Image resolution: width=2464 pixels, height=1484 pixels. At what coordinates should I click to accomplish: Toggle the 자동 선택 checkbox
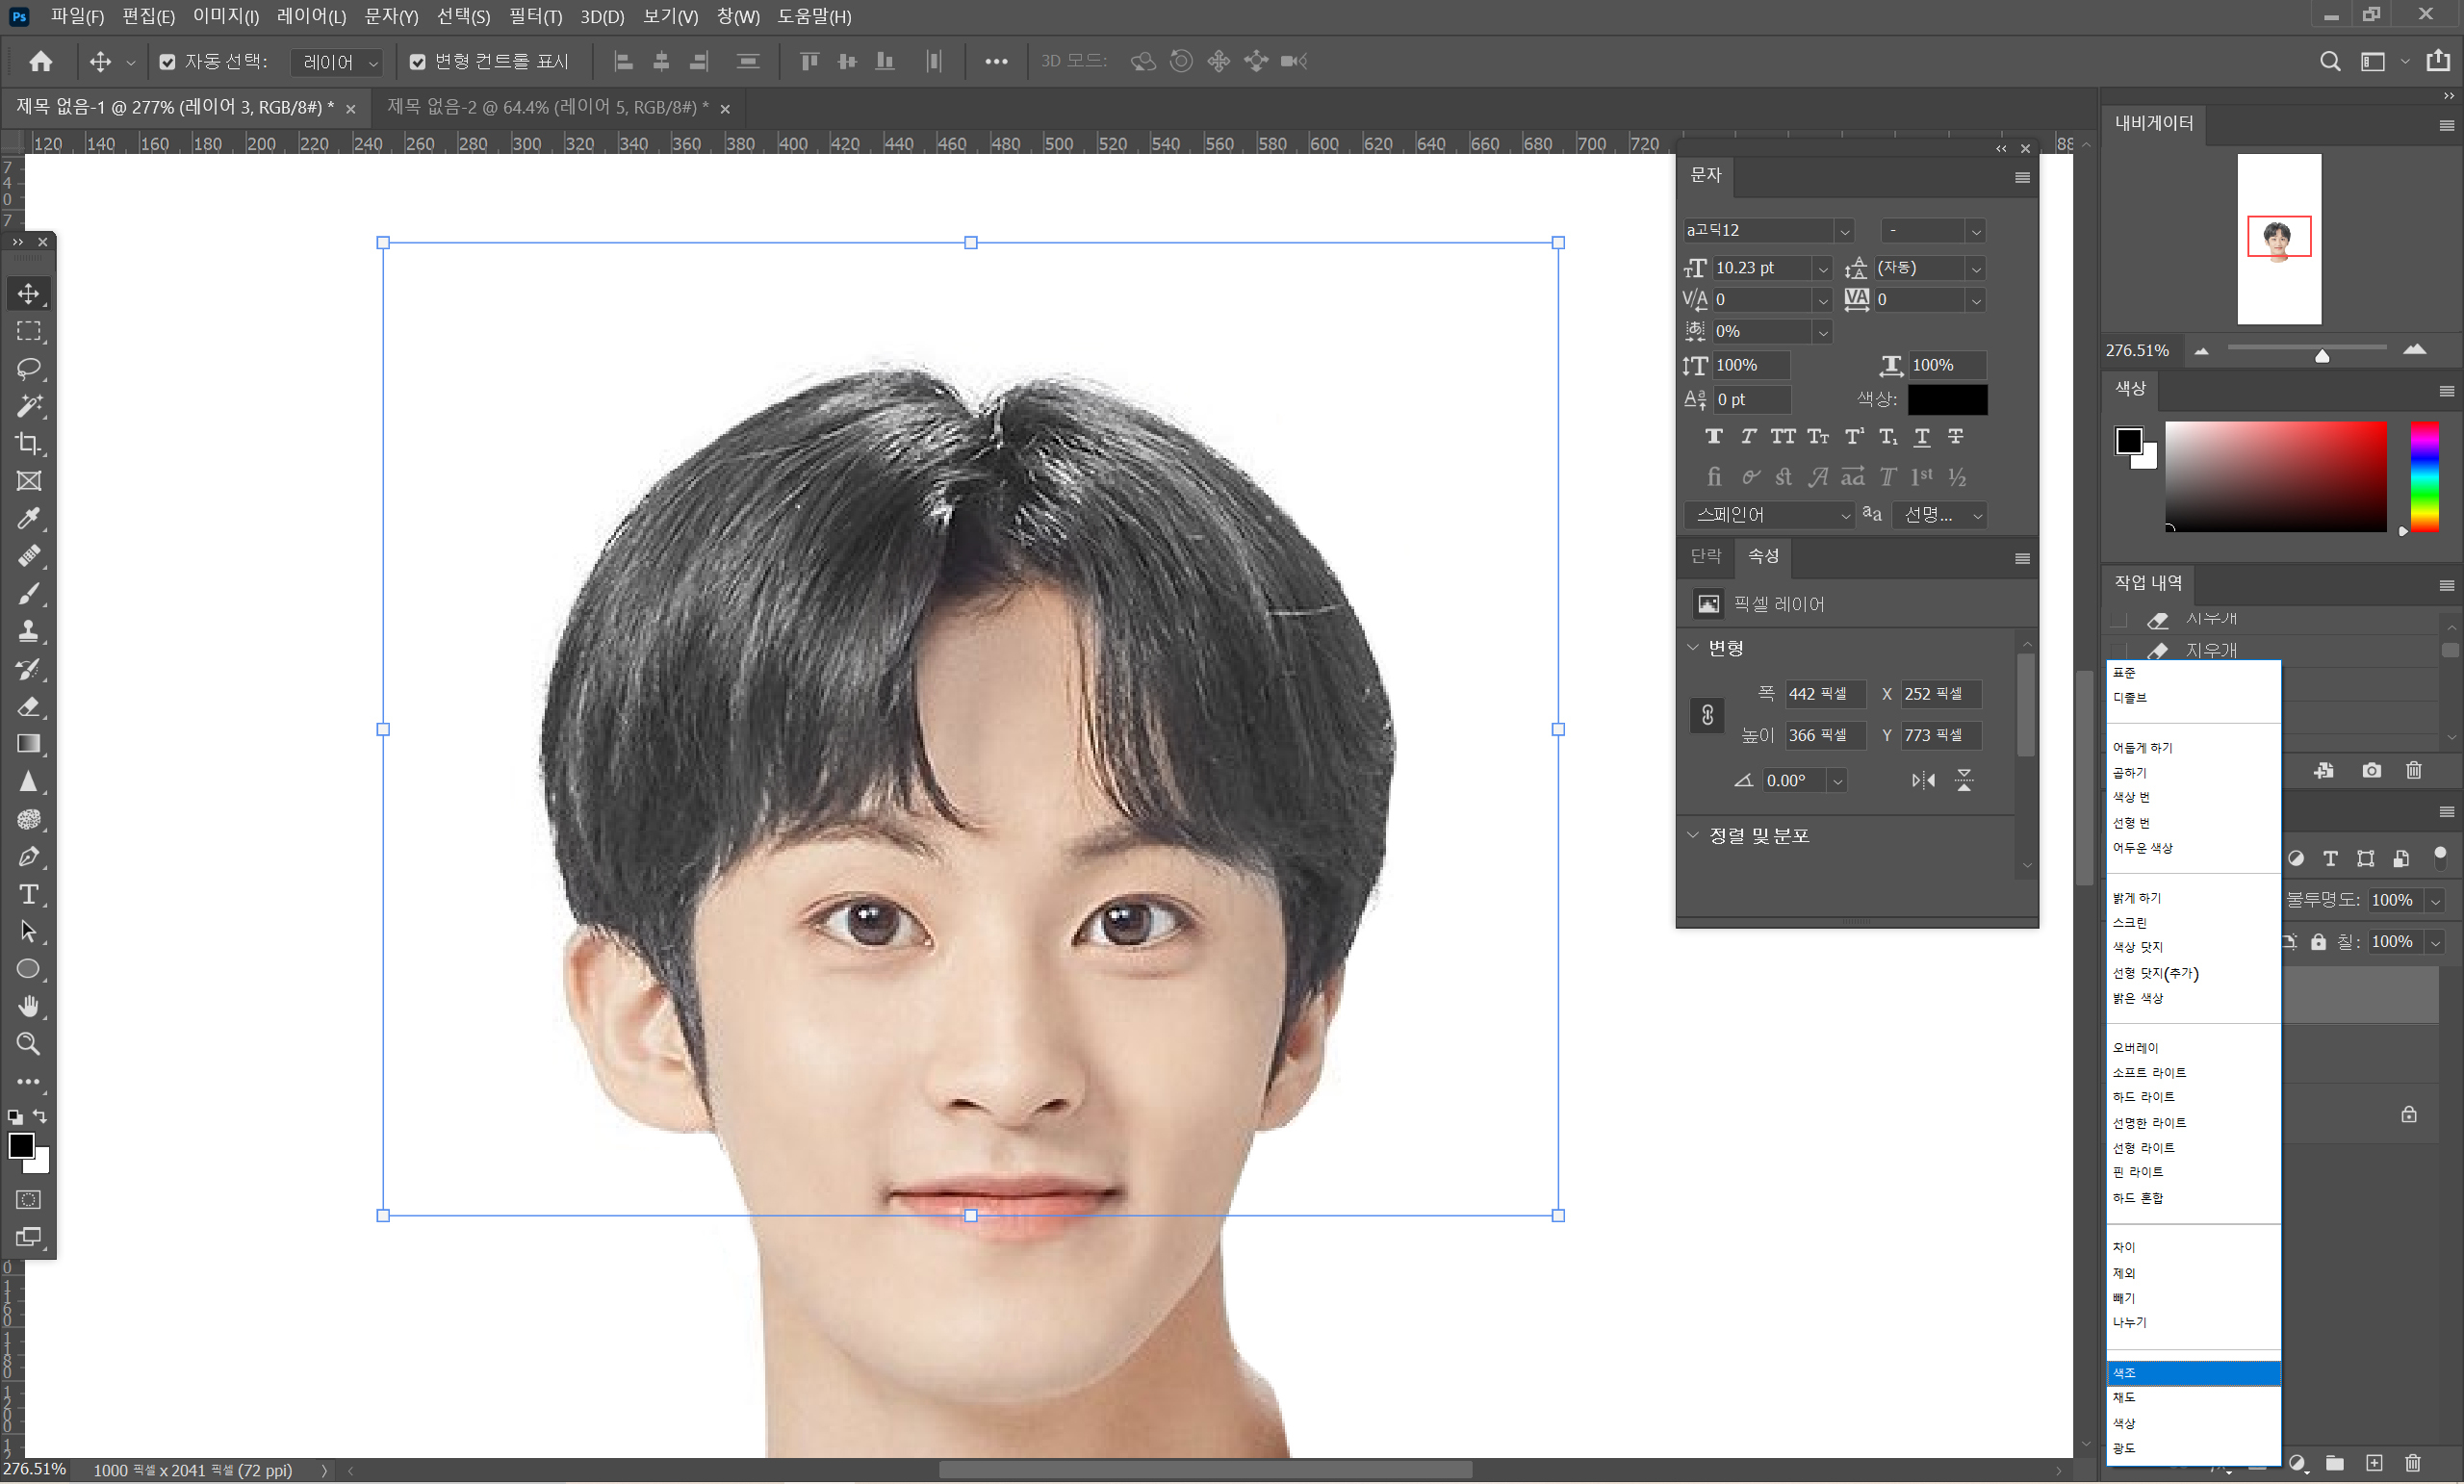167,62
